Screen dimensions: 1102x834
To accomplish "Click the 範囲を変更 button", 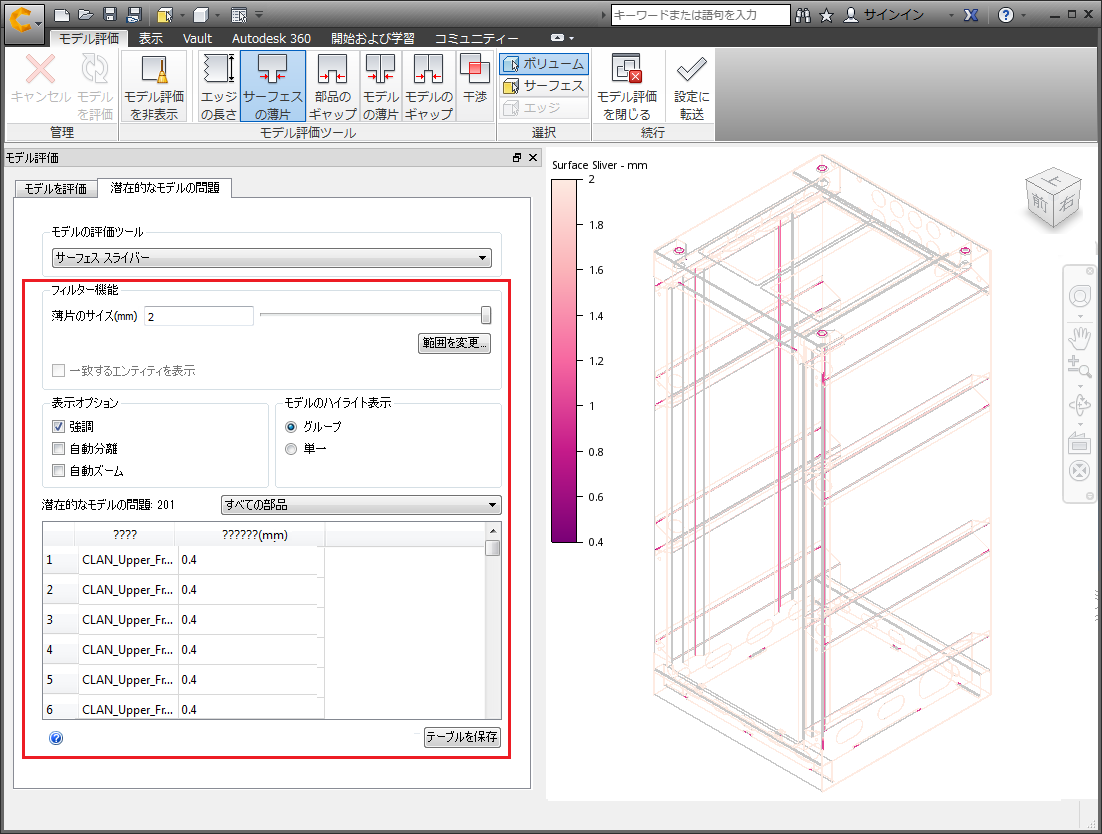I will (454, 343).
